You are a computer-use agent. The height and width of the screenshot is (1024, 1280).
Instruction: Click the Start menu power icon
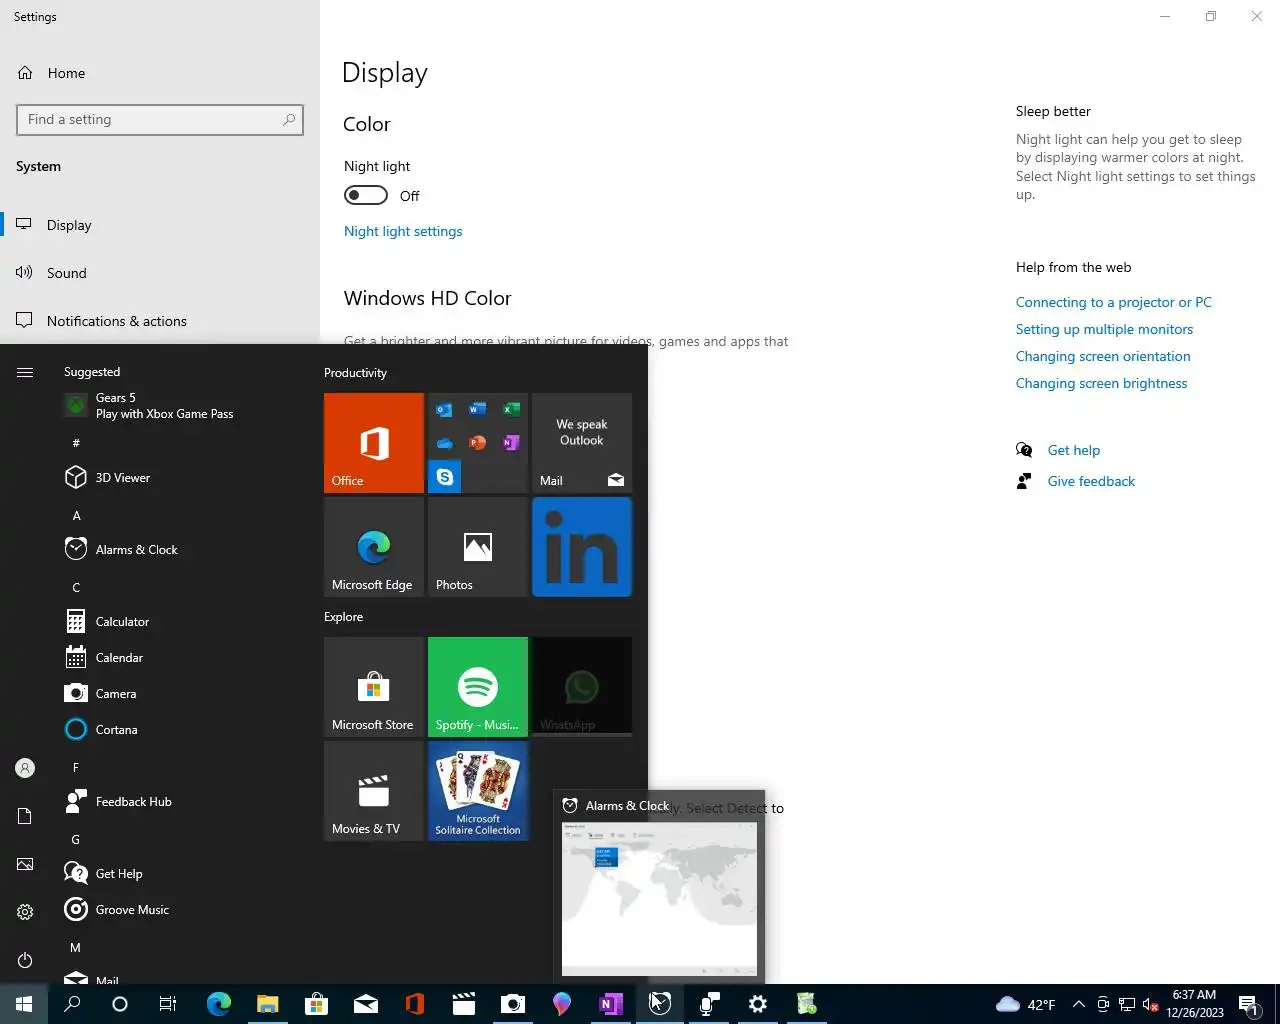pos(25,960)
